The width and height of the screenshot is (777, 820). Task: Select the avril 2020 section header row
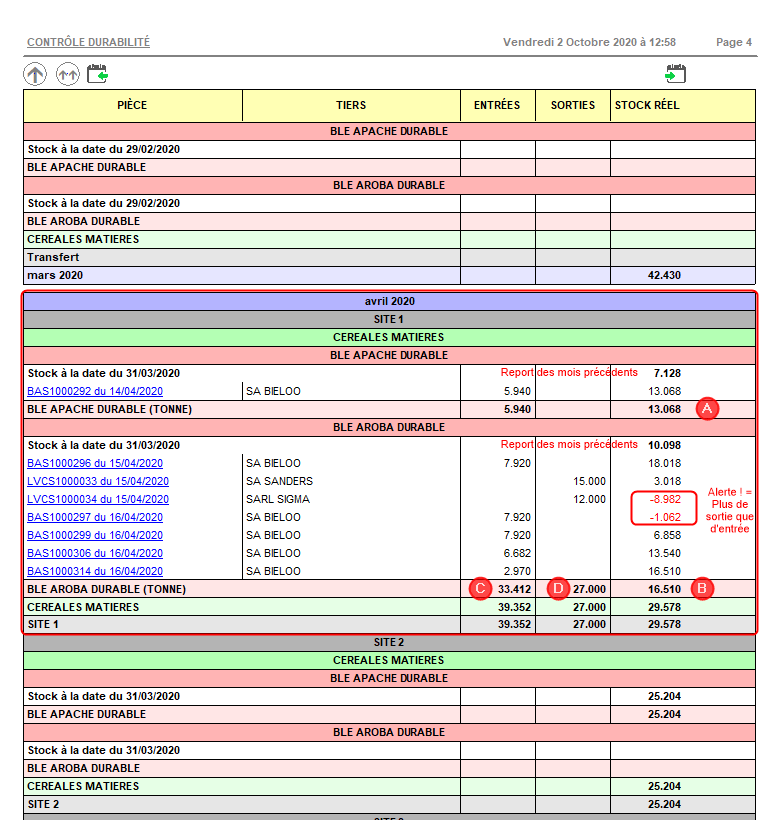point(389,301)
